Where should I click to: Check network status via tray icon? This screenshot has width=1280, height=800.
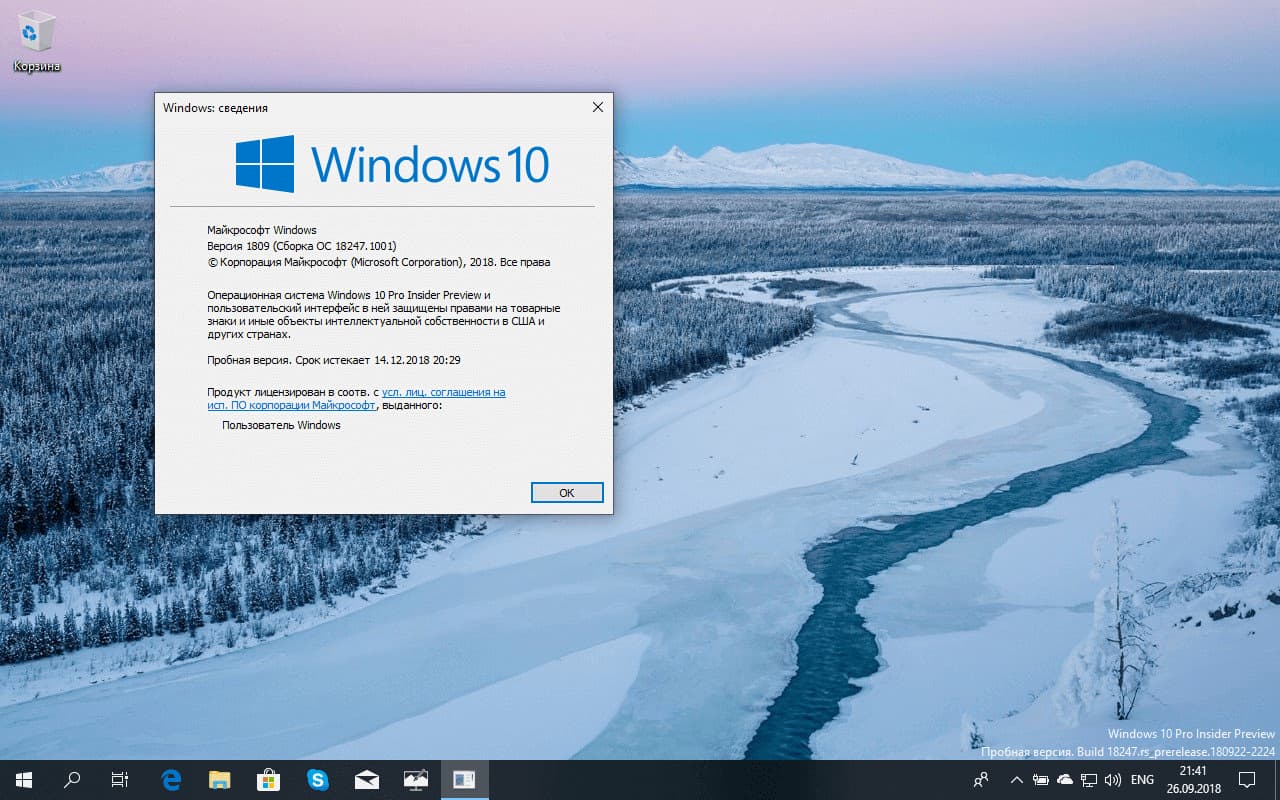[1089, 780]
